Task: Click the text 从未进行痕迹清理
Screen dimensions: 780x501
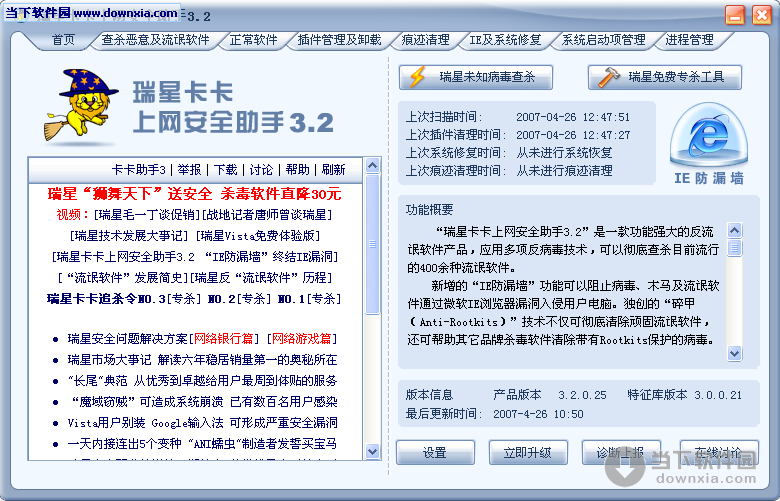Action: pyautogui.click(x=564, y=171)
